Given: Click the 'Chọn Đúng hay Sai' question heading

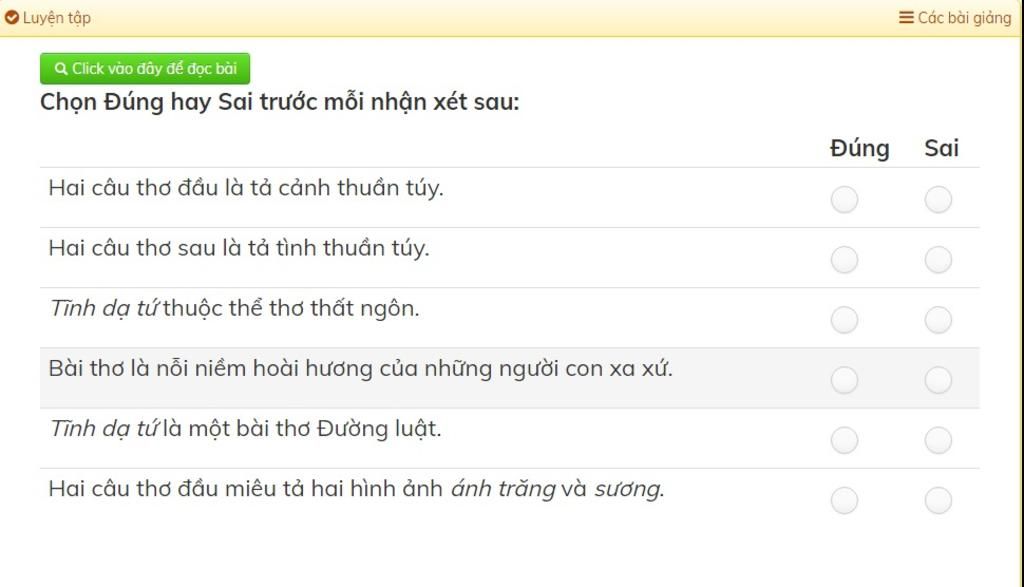Looking at the screenshot, I should pyautogui.click(x=280, y=103).
